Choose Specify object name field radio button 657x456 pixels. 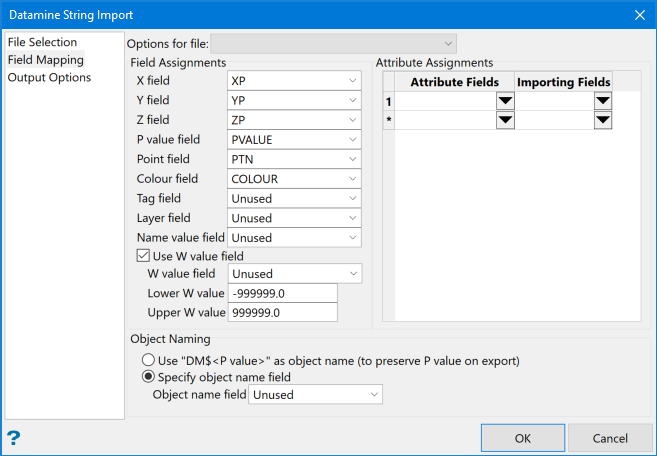[149, 377]
